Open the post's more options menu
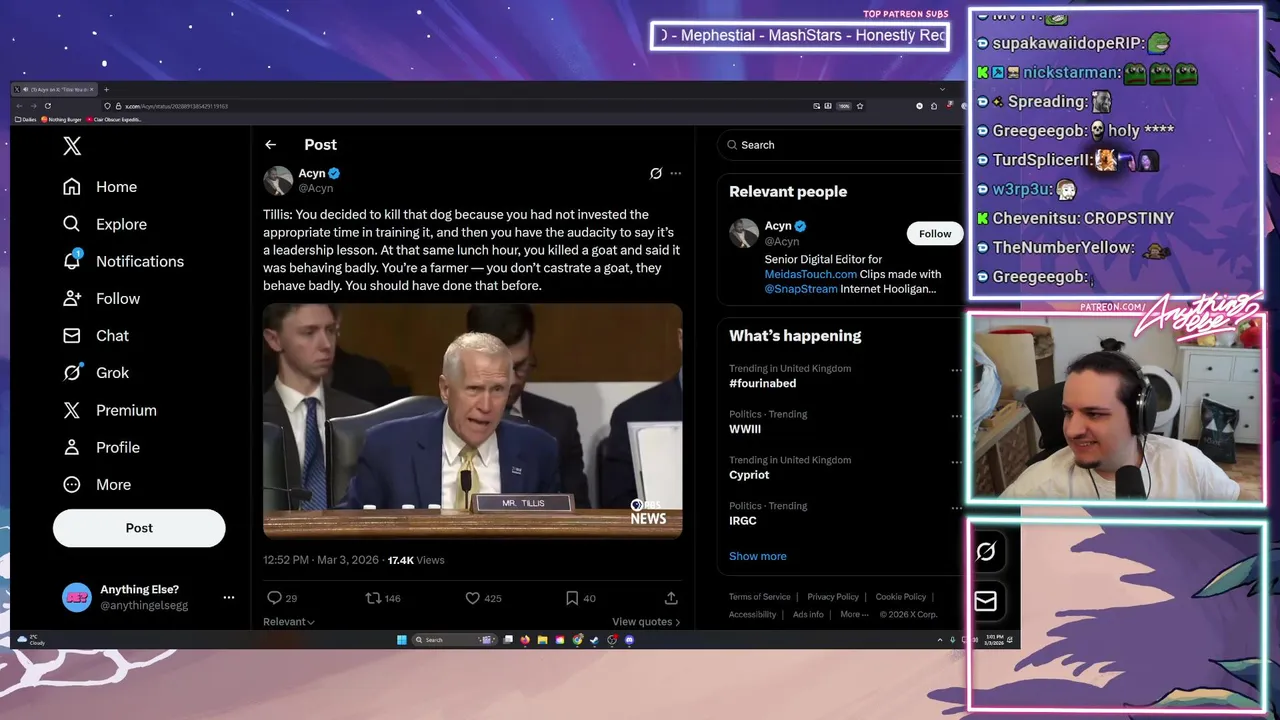Screen dimensions: 1280x720 coord(676,173)
